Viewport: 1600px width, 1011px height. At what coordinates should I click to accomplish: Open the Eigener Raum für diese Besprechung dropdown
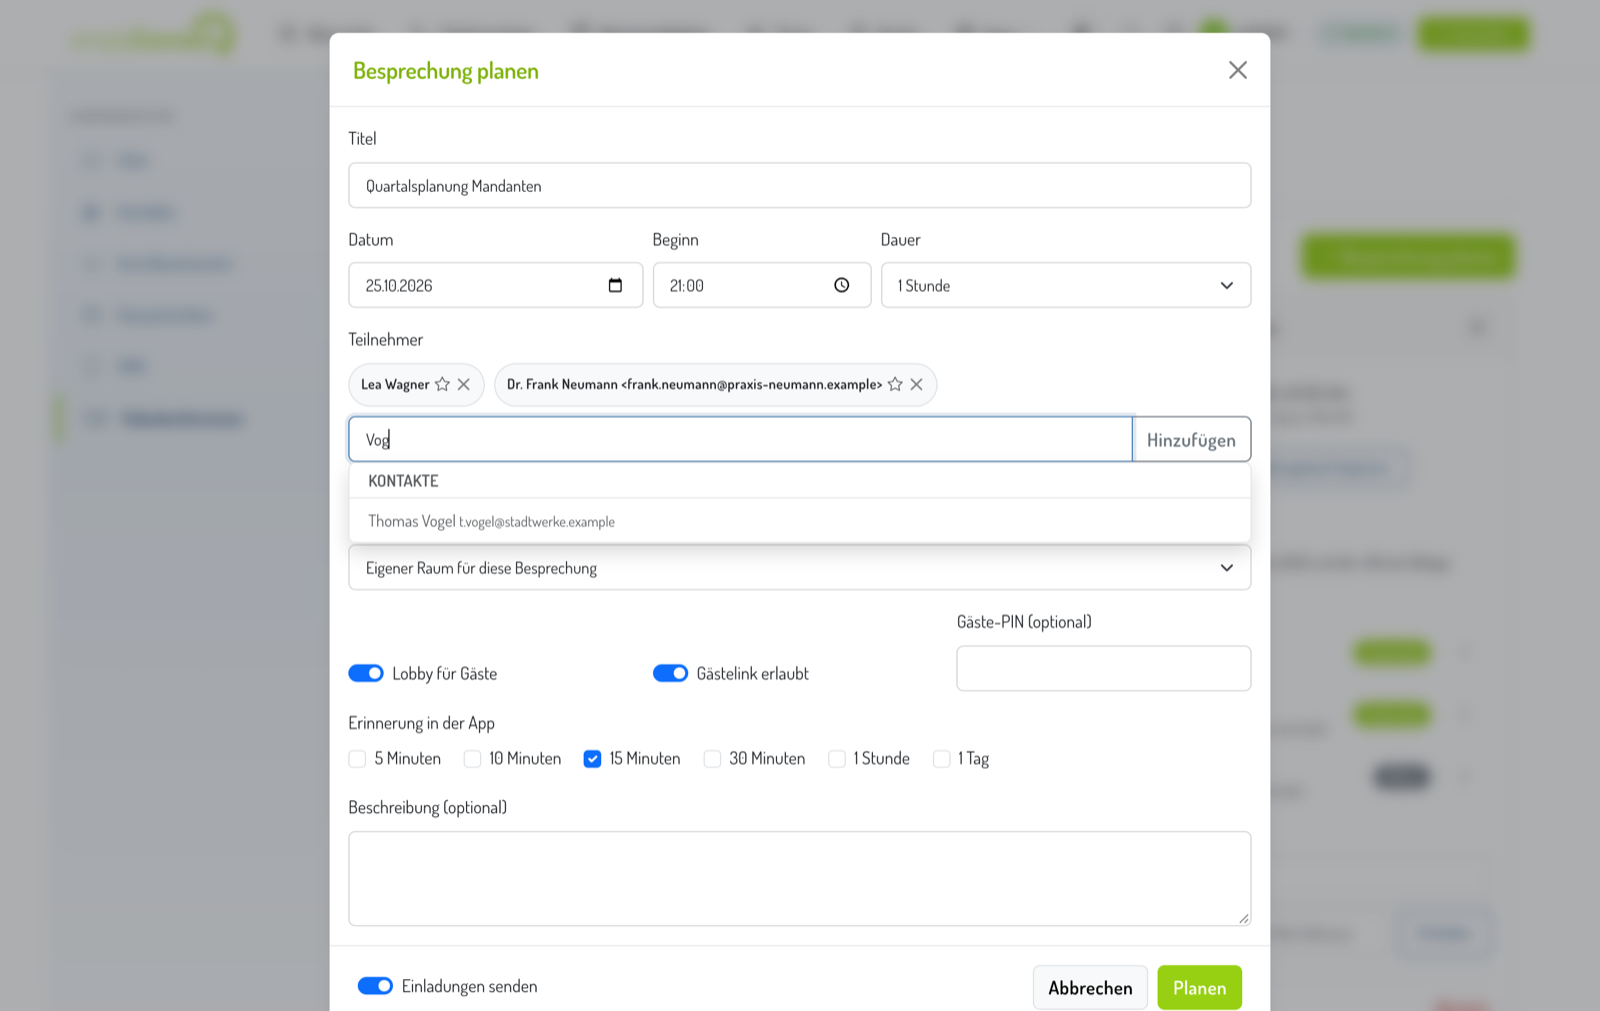(800, 568)
